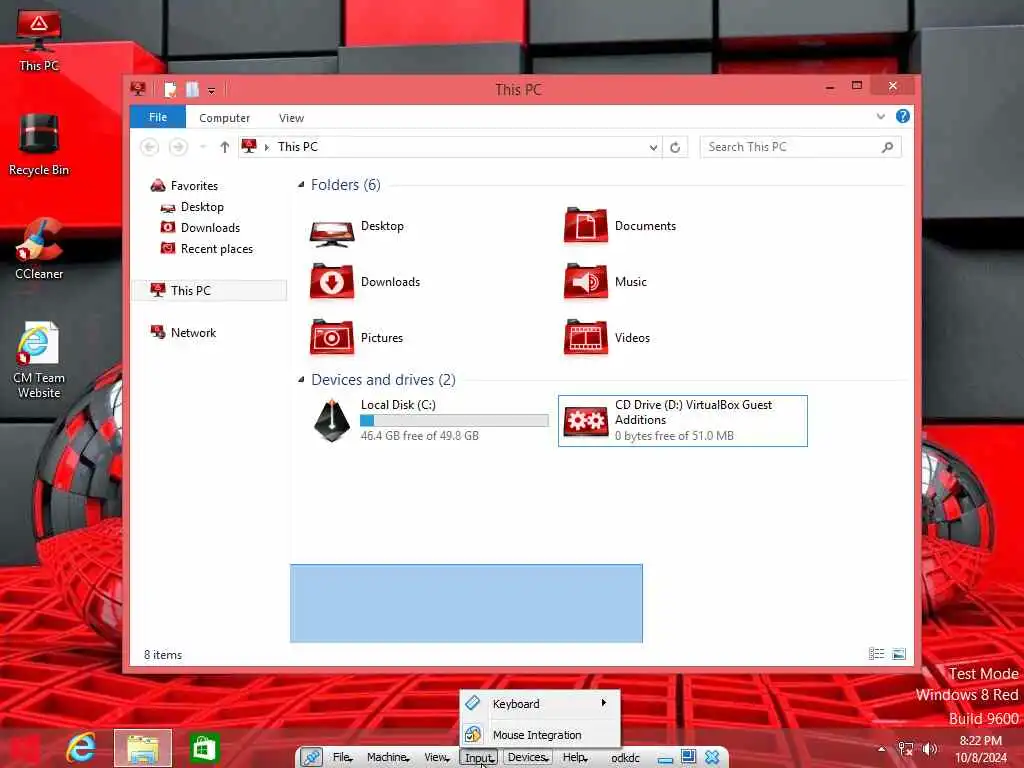Select the Recycle Bin desktop icon
The width and height of the screenshot is (1024, 768).
pos(39,144)
